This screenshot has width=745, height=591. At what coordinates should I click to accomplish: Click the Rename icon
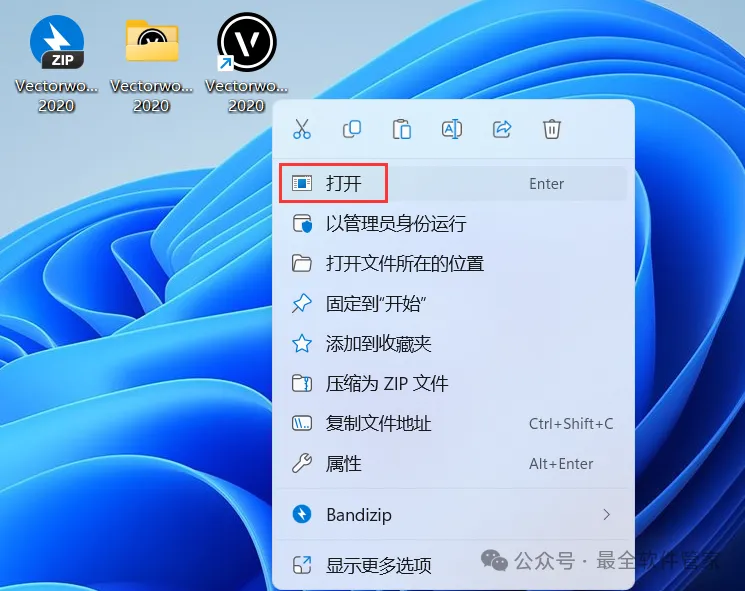click(x=451, y=129)
